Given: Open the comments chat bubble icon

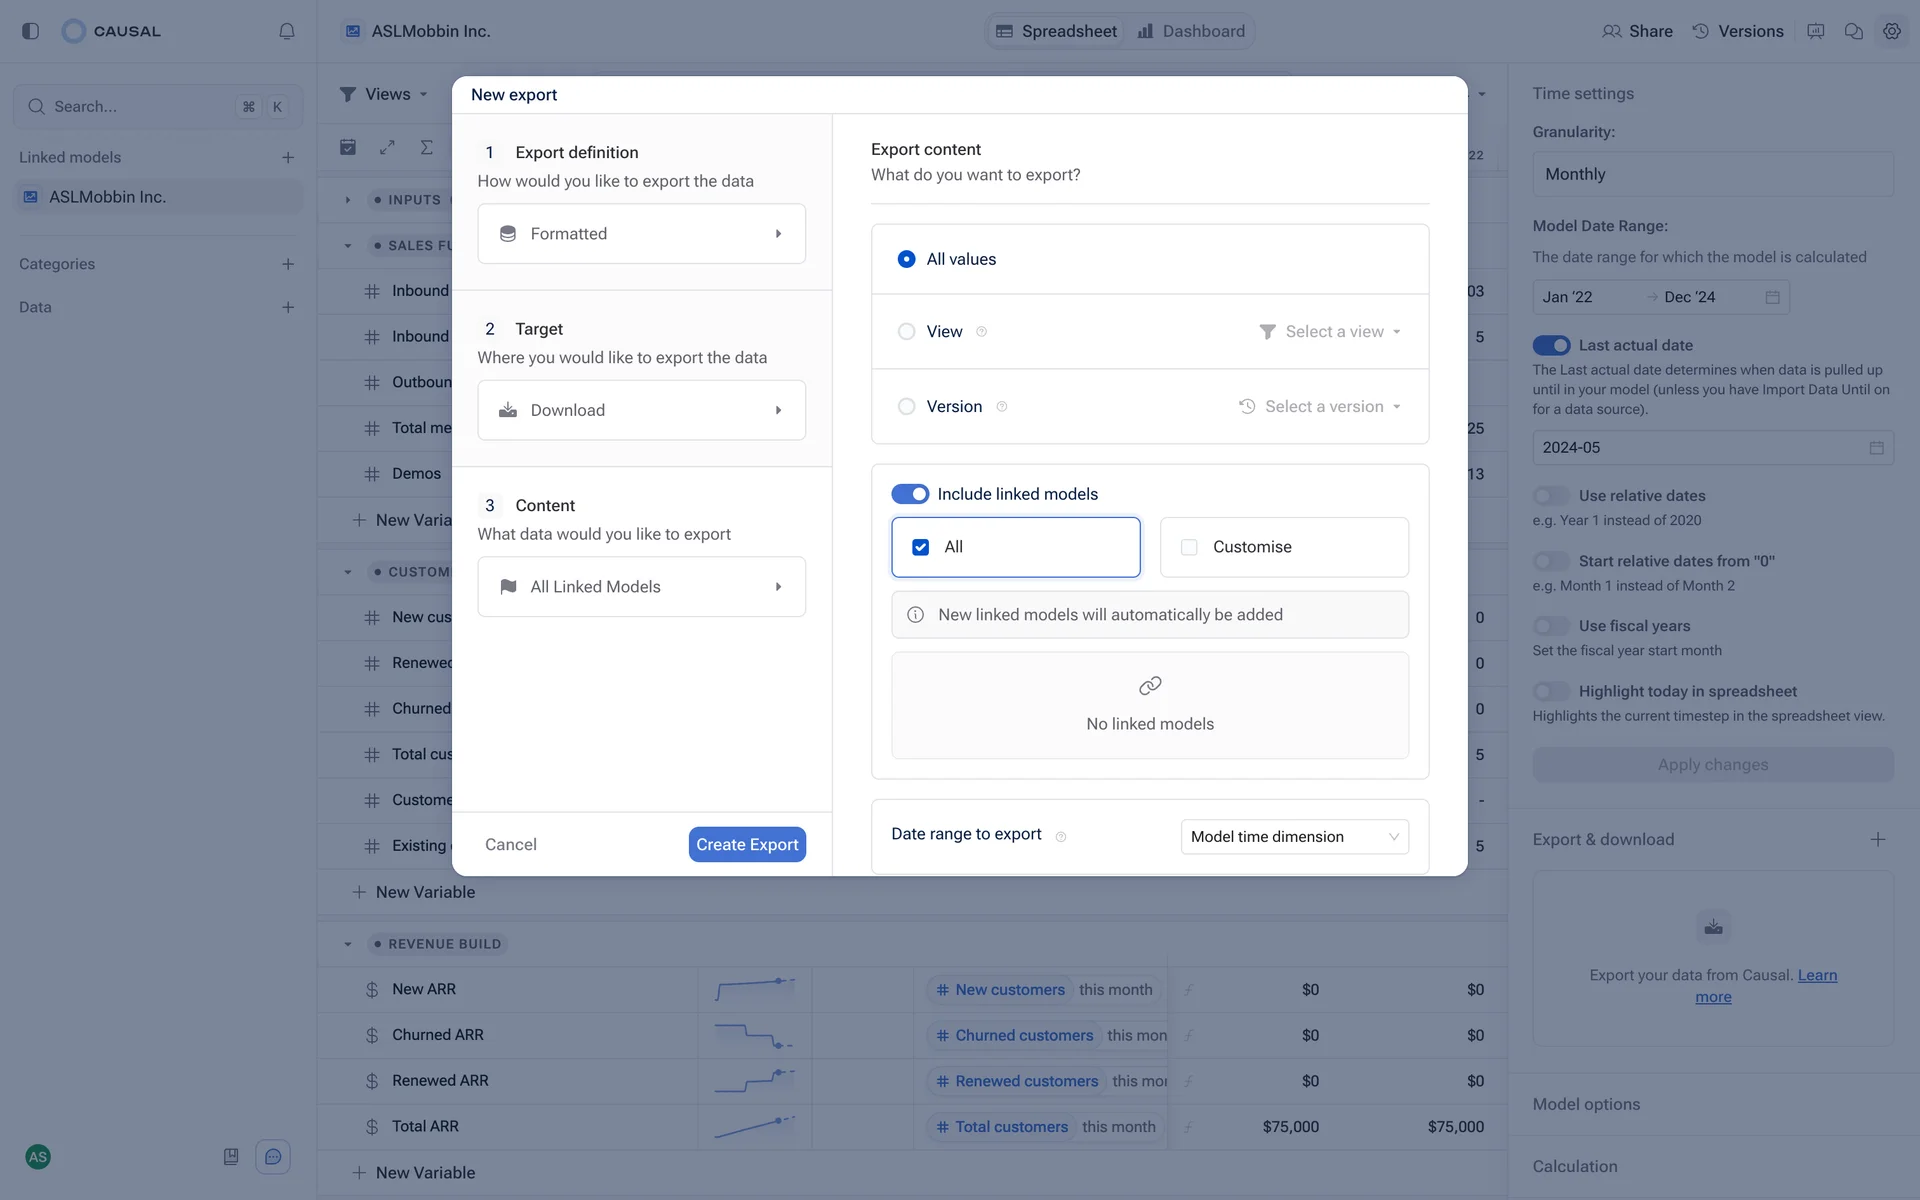Looking at the screenshot, I should pyautogui.click(x=1853, y=31).
